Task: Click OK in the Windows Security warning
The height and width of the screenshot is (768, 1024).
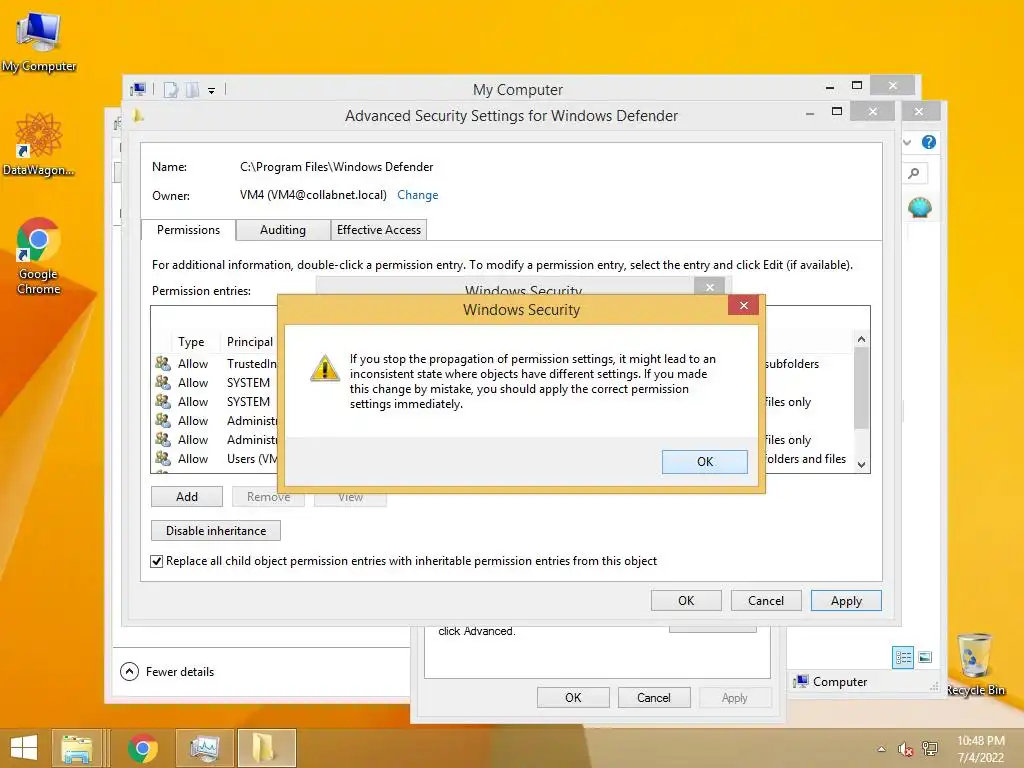Action: pyautogui.click(x=704, y=462)
